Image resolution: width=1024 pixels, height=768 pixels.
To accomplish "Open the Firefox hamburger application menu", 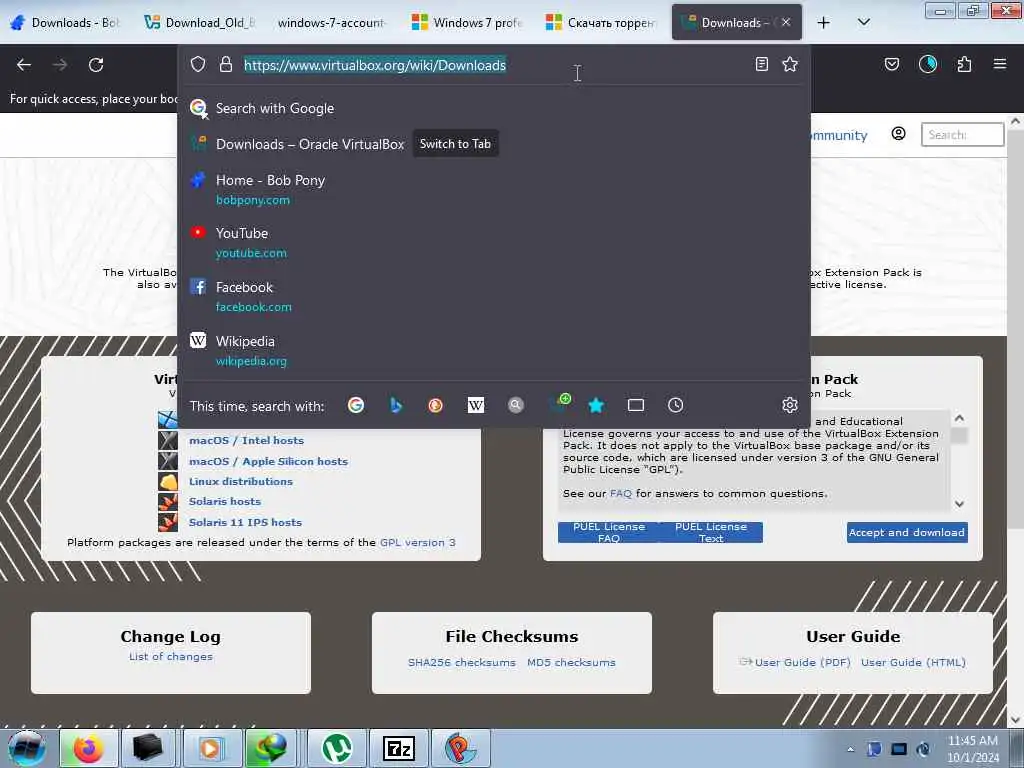I will click(x=1000, y=64).
